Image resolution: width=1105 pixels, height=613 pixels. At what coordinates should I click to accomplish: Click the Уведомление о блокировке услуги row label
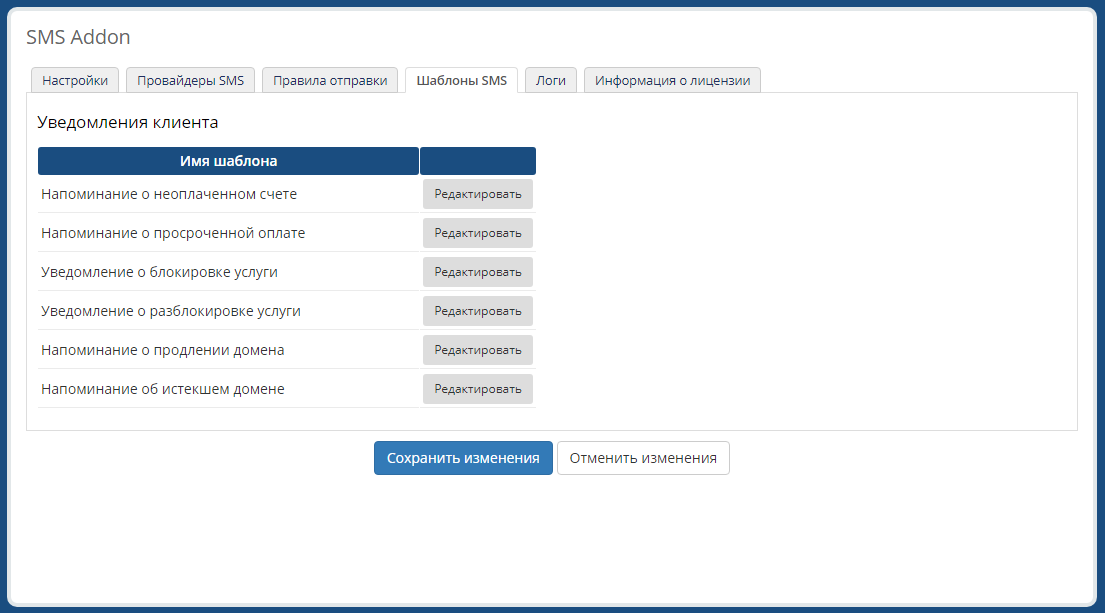[x=159, y=272]
